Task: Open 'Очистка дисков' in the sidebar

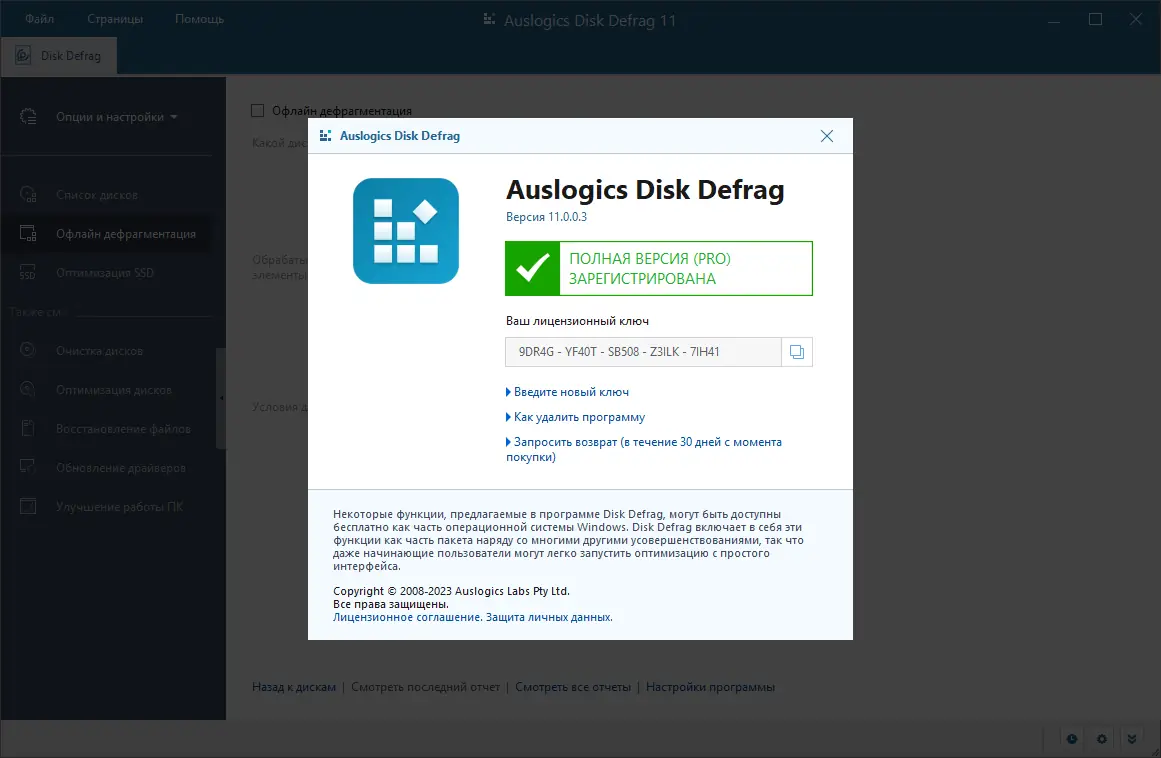Action: point(99,351)
